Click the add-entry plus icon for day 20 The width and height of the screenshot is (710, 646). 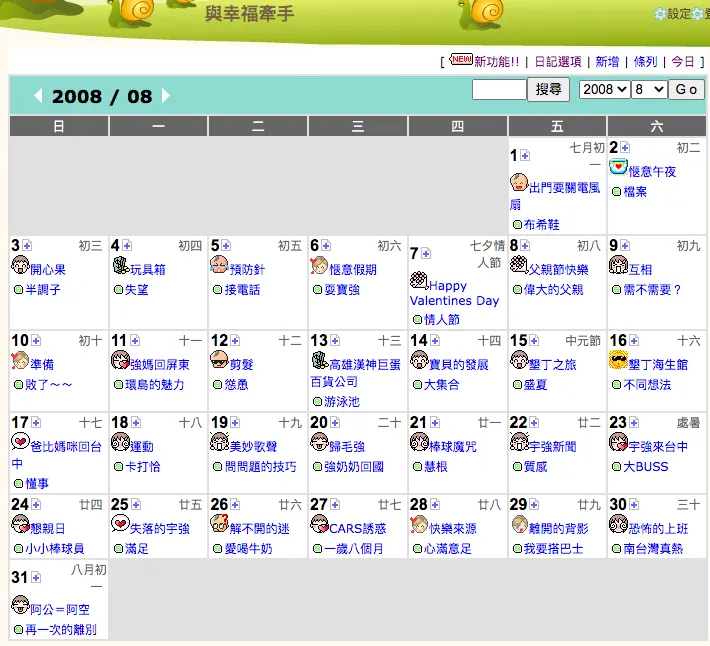click(x=335, y=423)
